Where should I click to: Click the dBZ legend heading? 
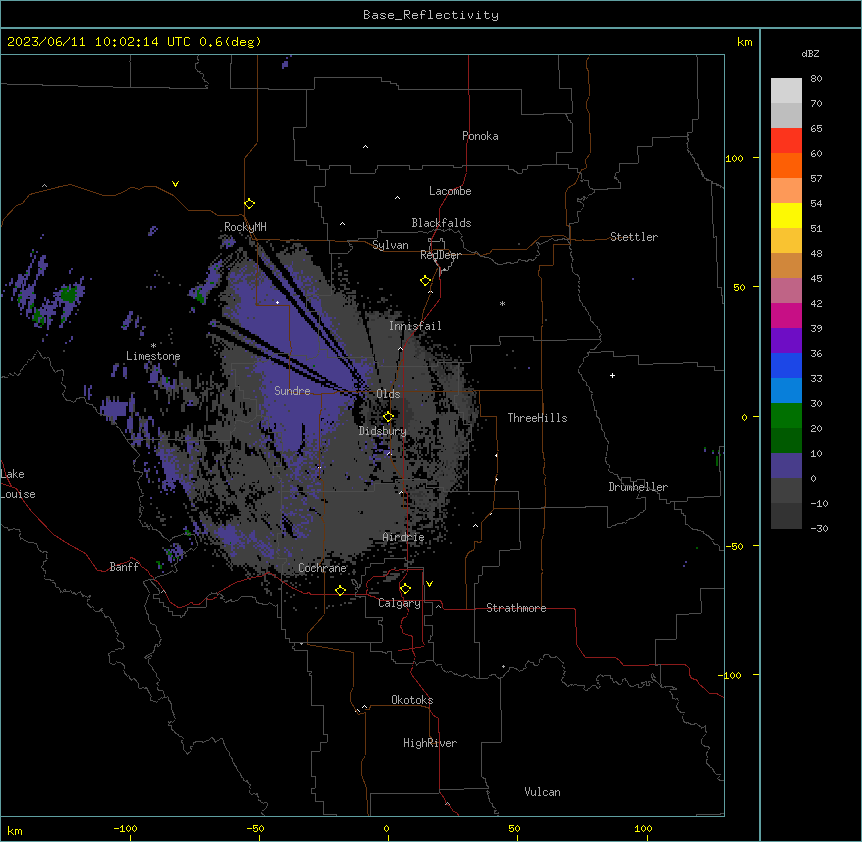point(810,53)
